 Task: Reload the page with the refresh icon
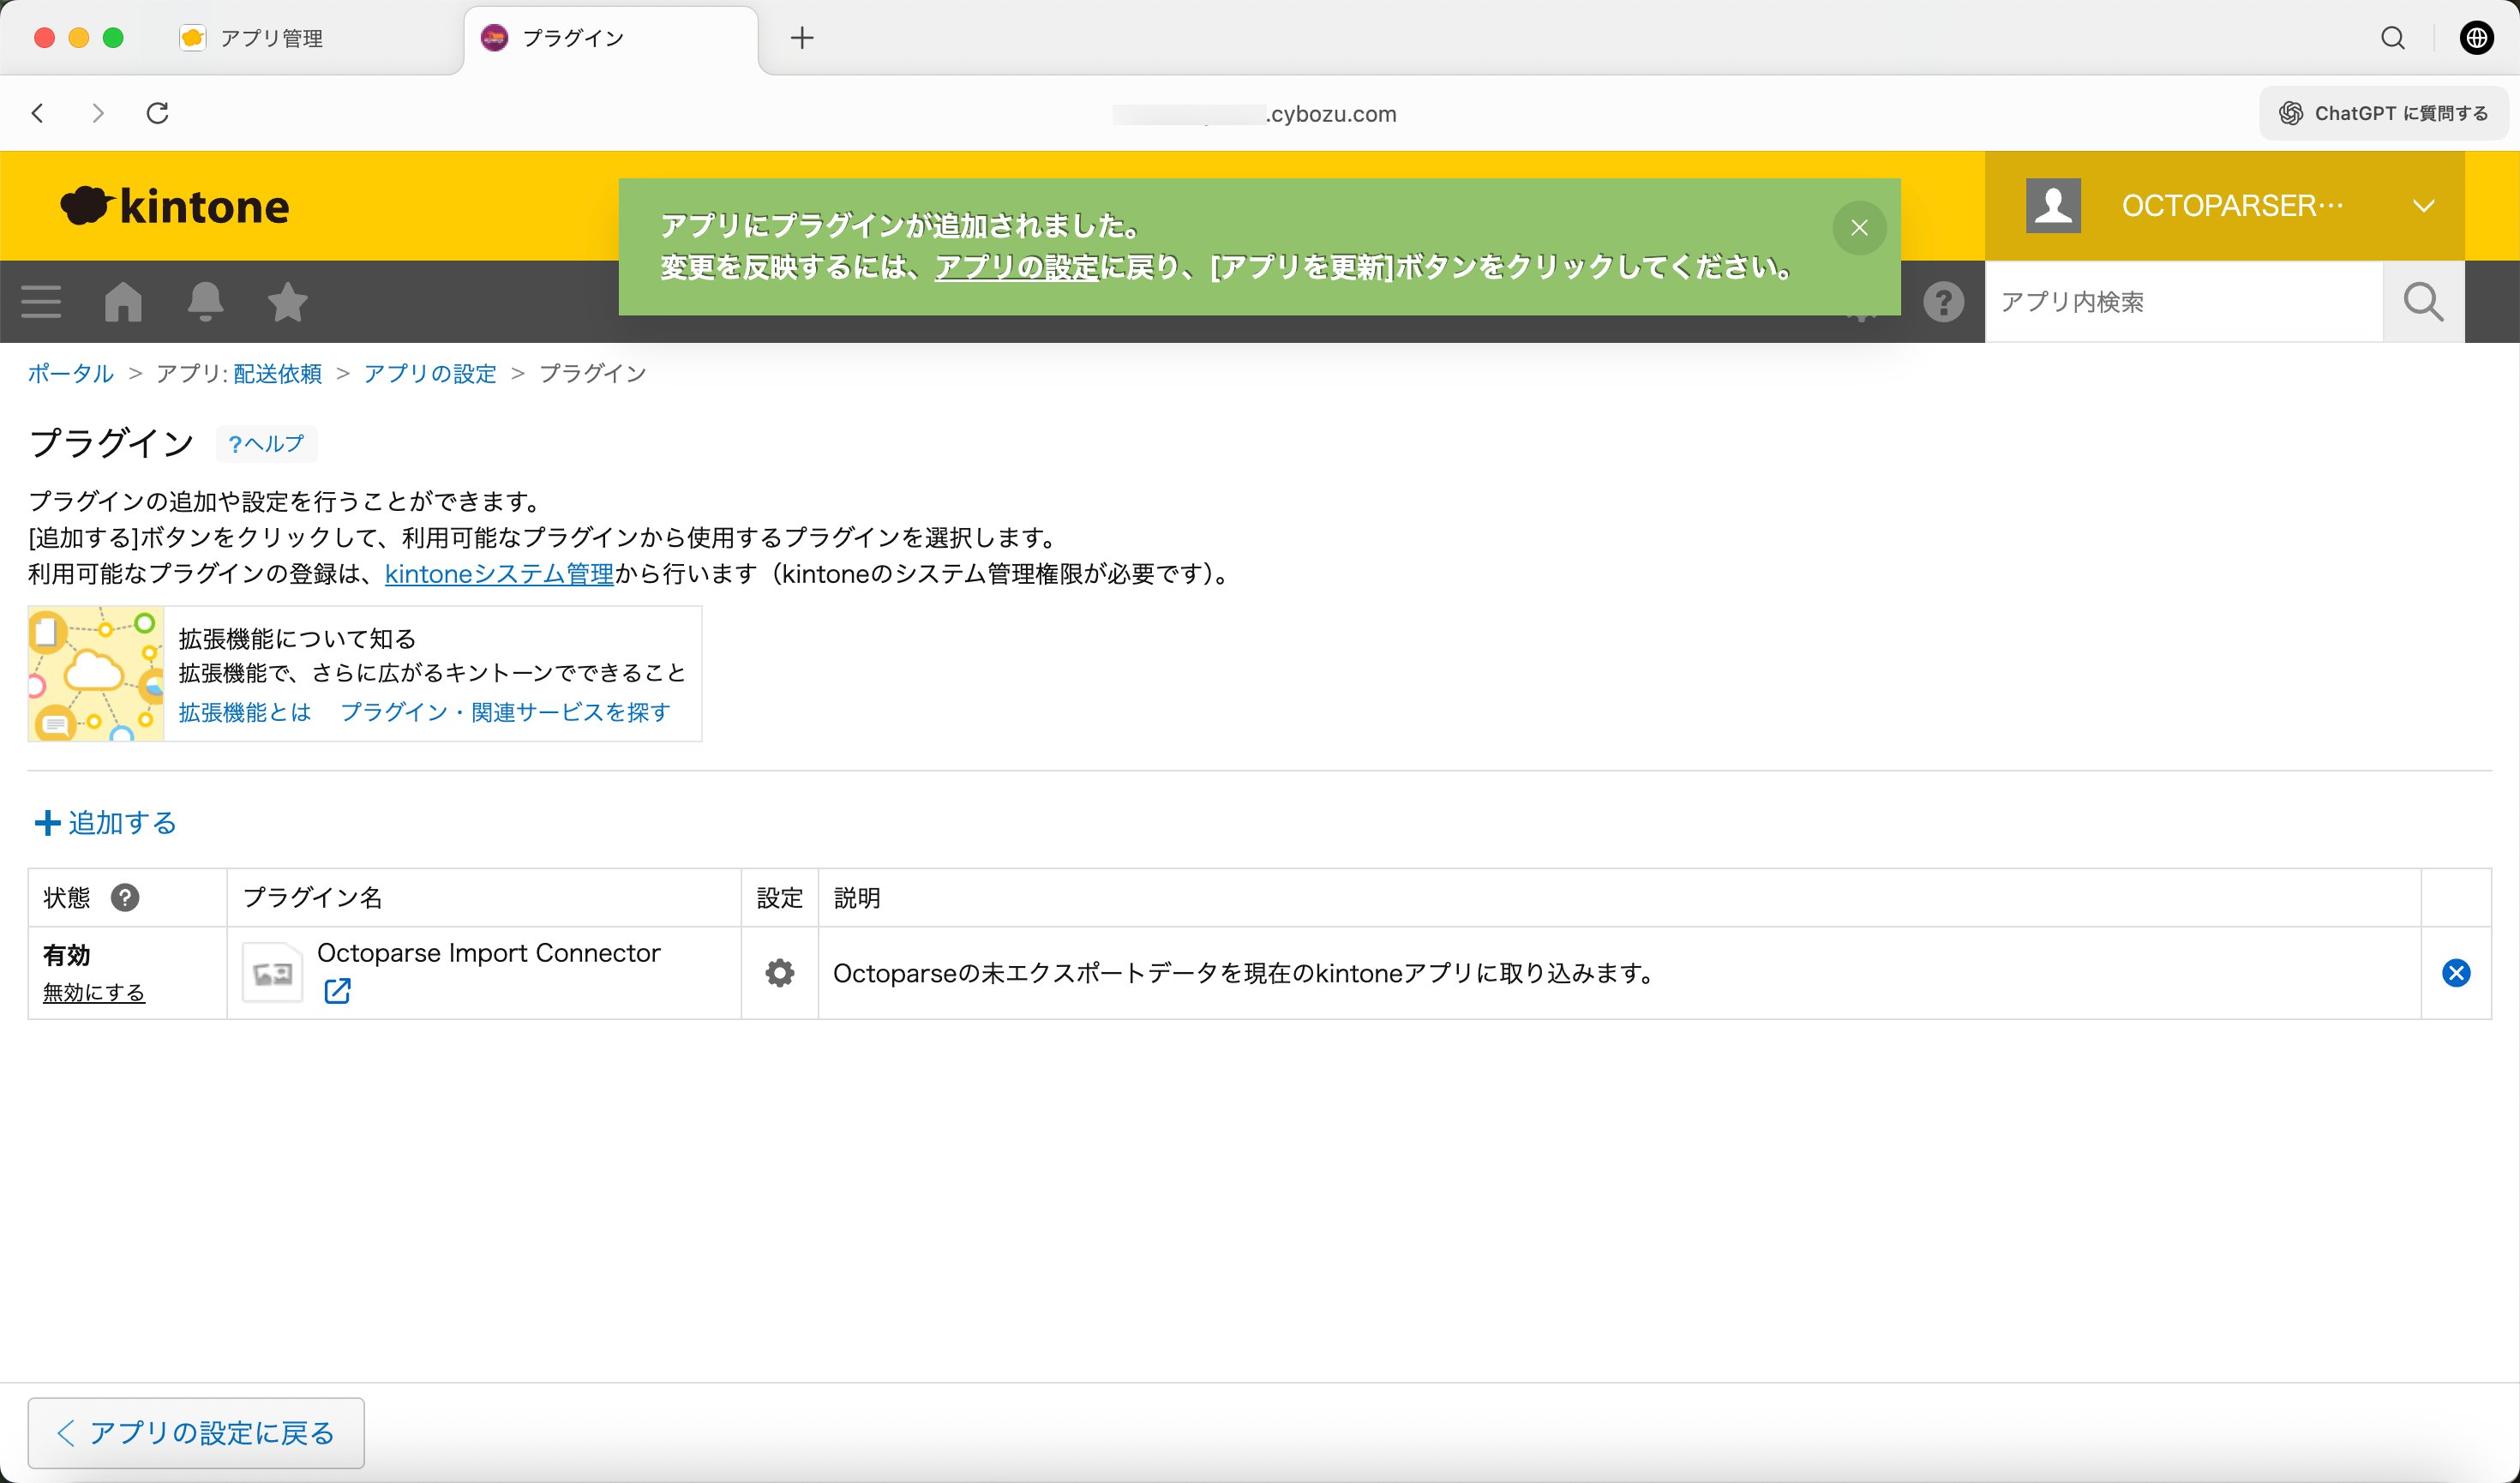pyautogui.click(x=158, y=113)
